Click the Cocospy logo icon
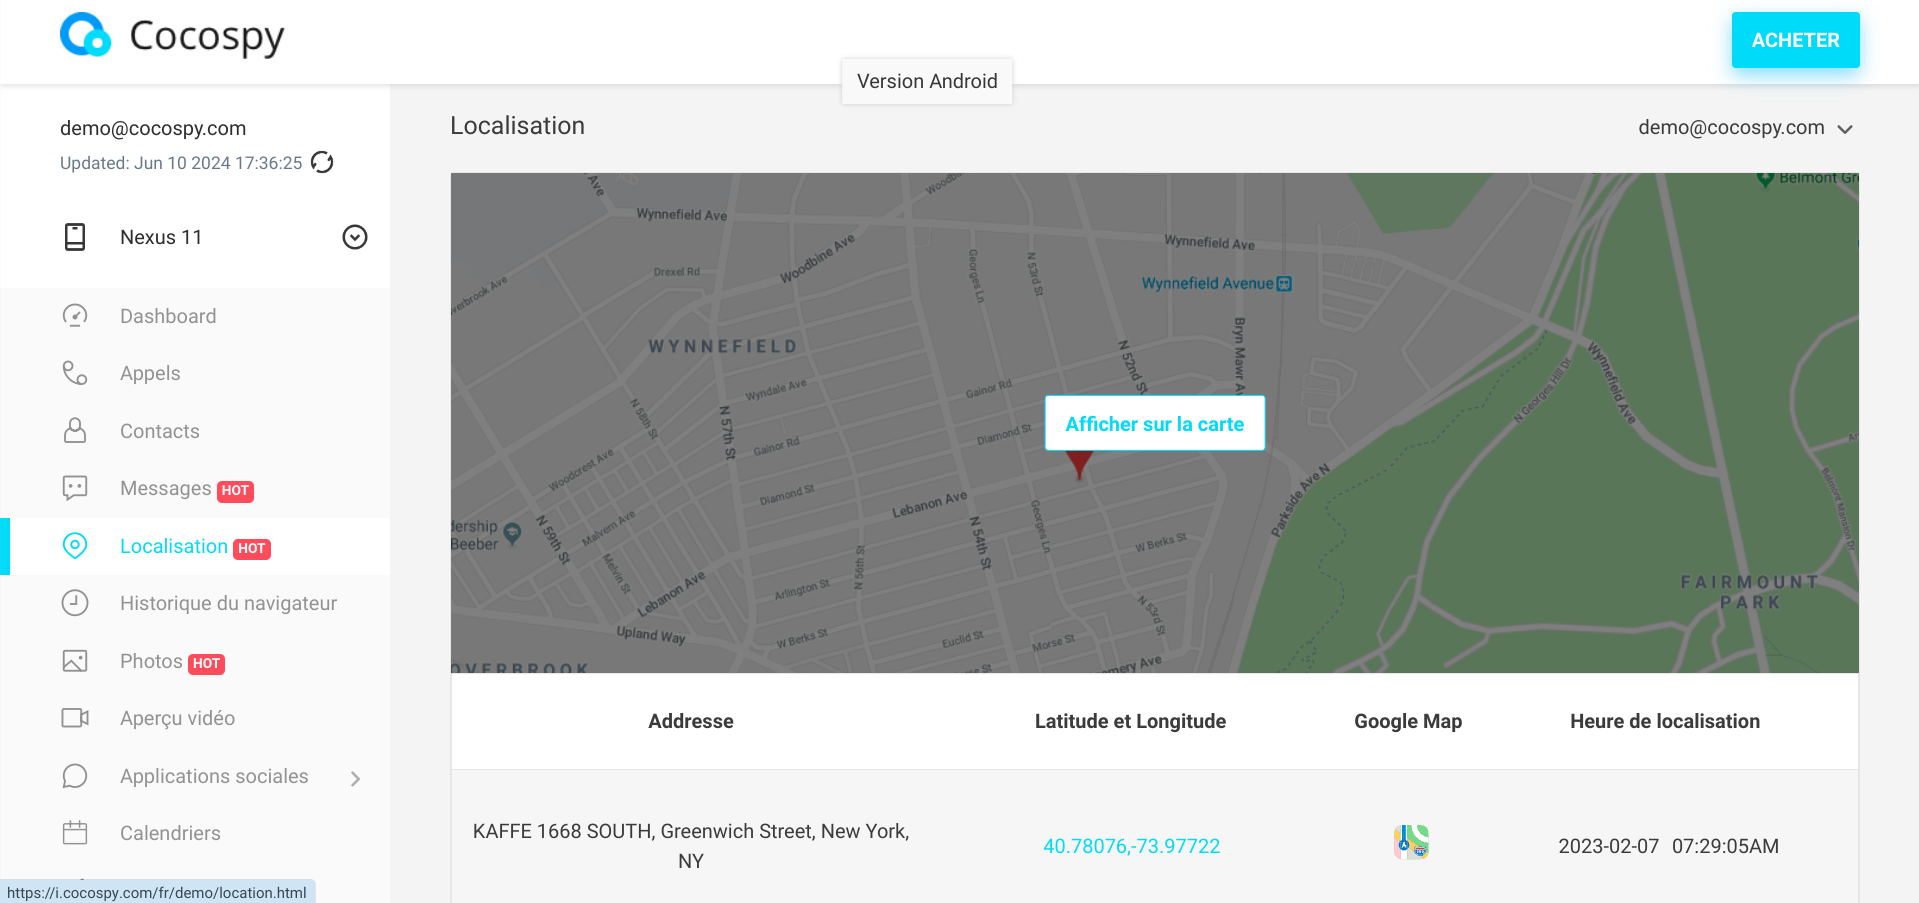Viewport: 1919px width, 903px height. (85, 35)
